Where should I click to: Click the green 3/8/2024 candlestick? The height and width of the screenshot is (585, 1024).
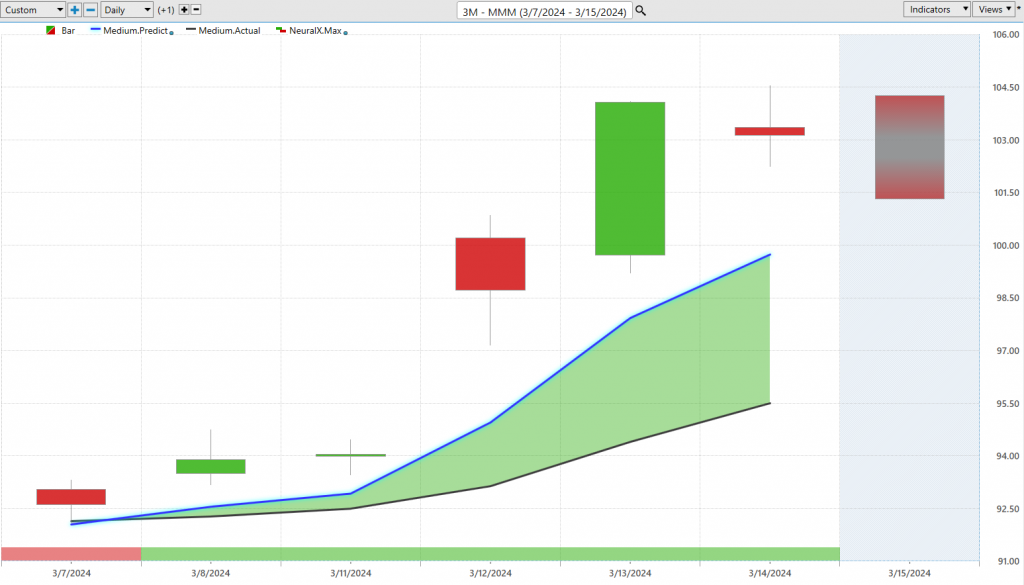210,466
